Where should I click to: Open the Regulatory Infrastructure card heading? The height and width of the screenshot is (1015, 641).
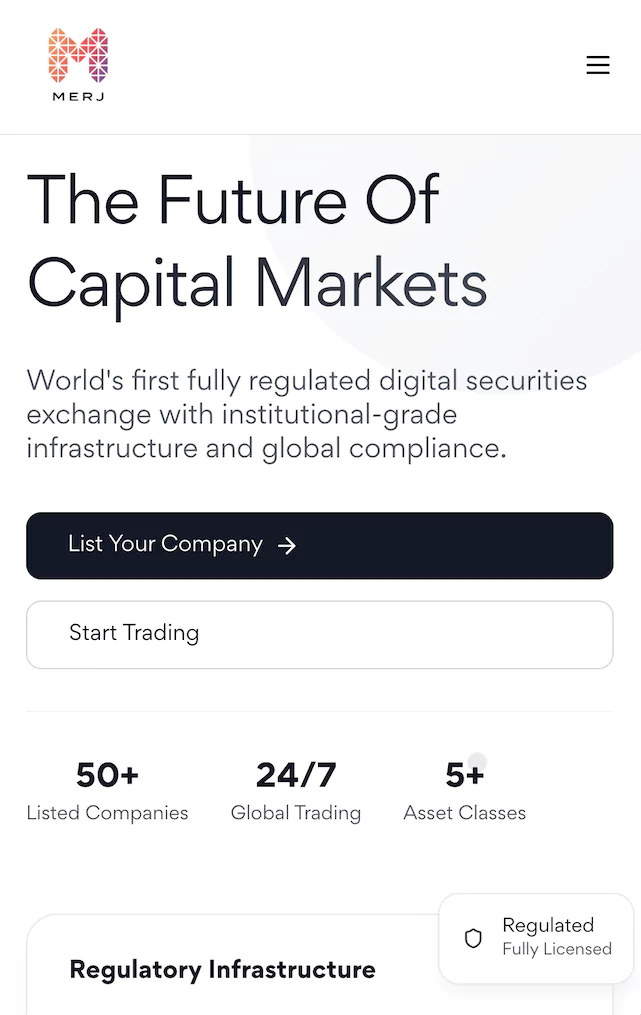(222, 969)
